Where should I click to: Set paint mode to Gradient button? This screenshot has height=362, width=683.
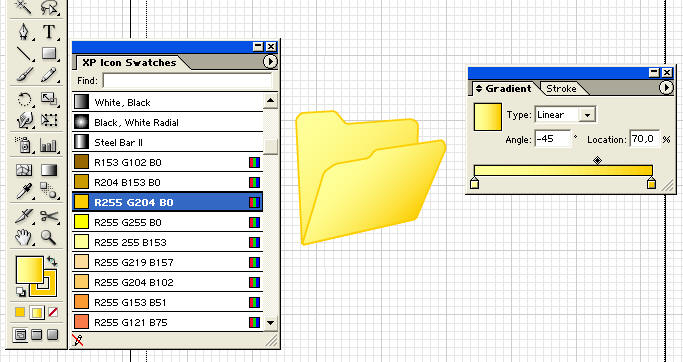(x=37, y=312)
